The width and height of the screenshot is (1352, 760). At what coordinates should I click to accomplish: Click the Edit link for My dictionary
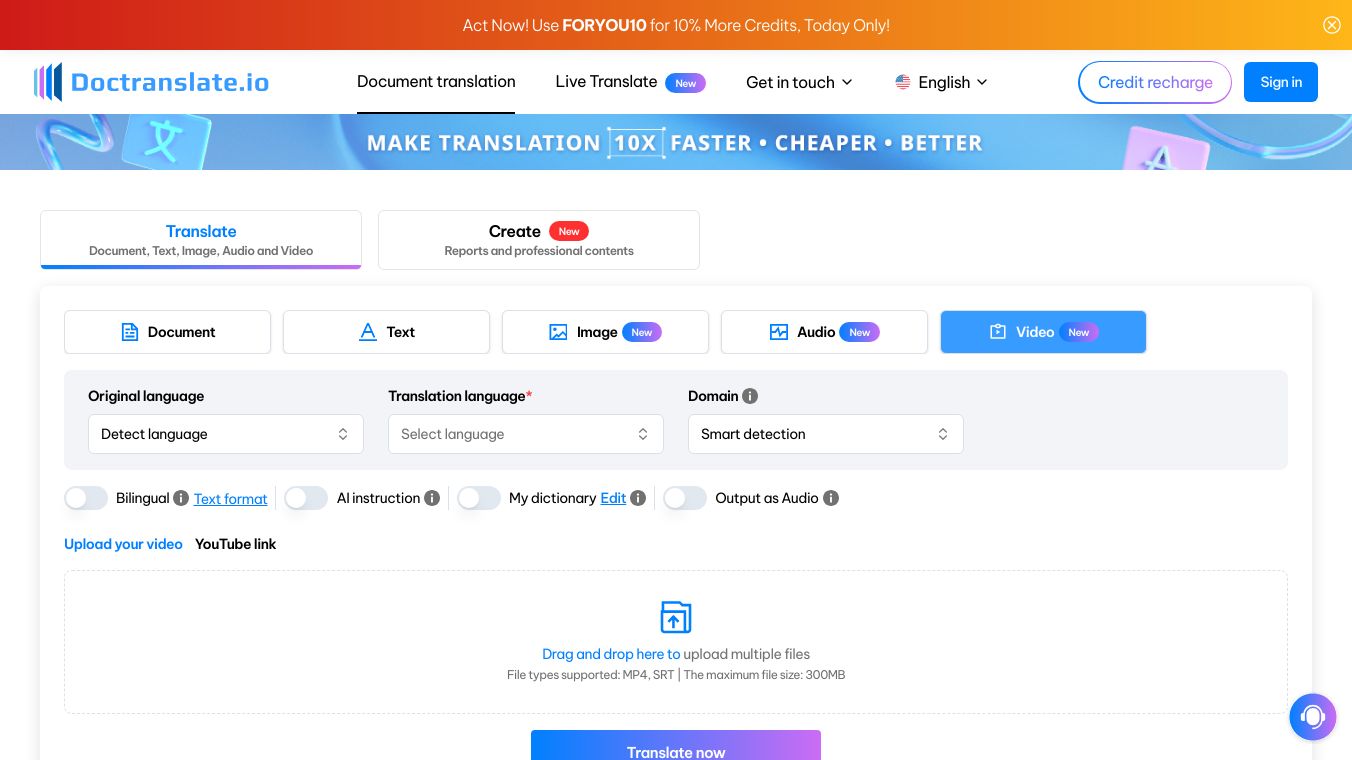613,498
